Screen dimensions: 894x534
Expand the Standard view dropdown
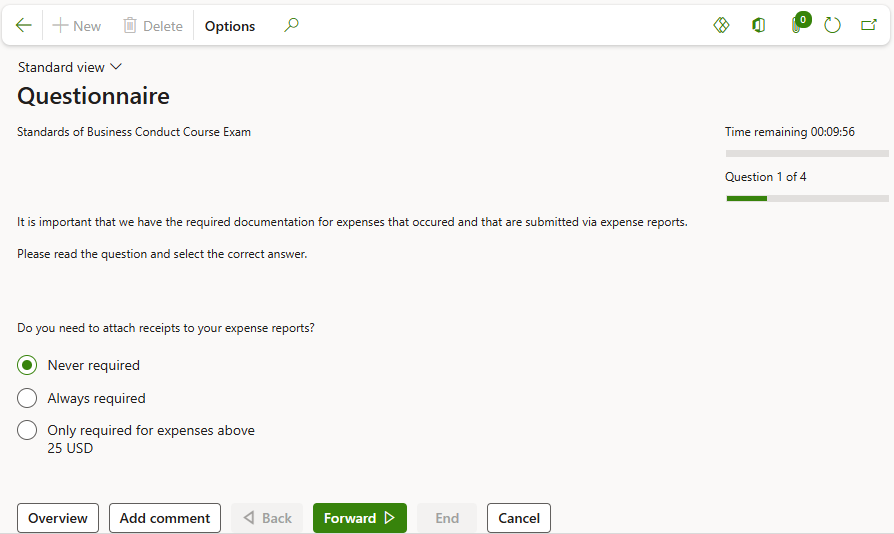tap(70, 67)
